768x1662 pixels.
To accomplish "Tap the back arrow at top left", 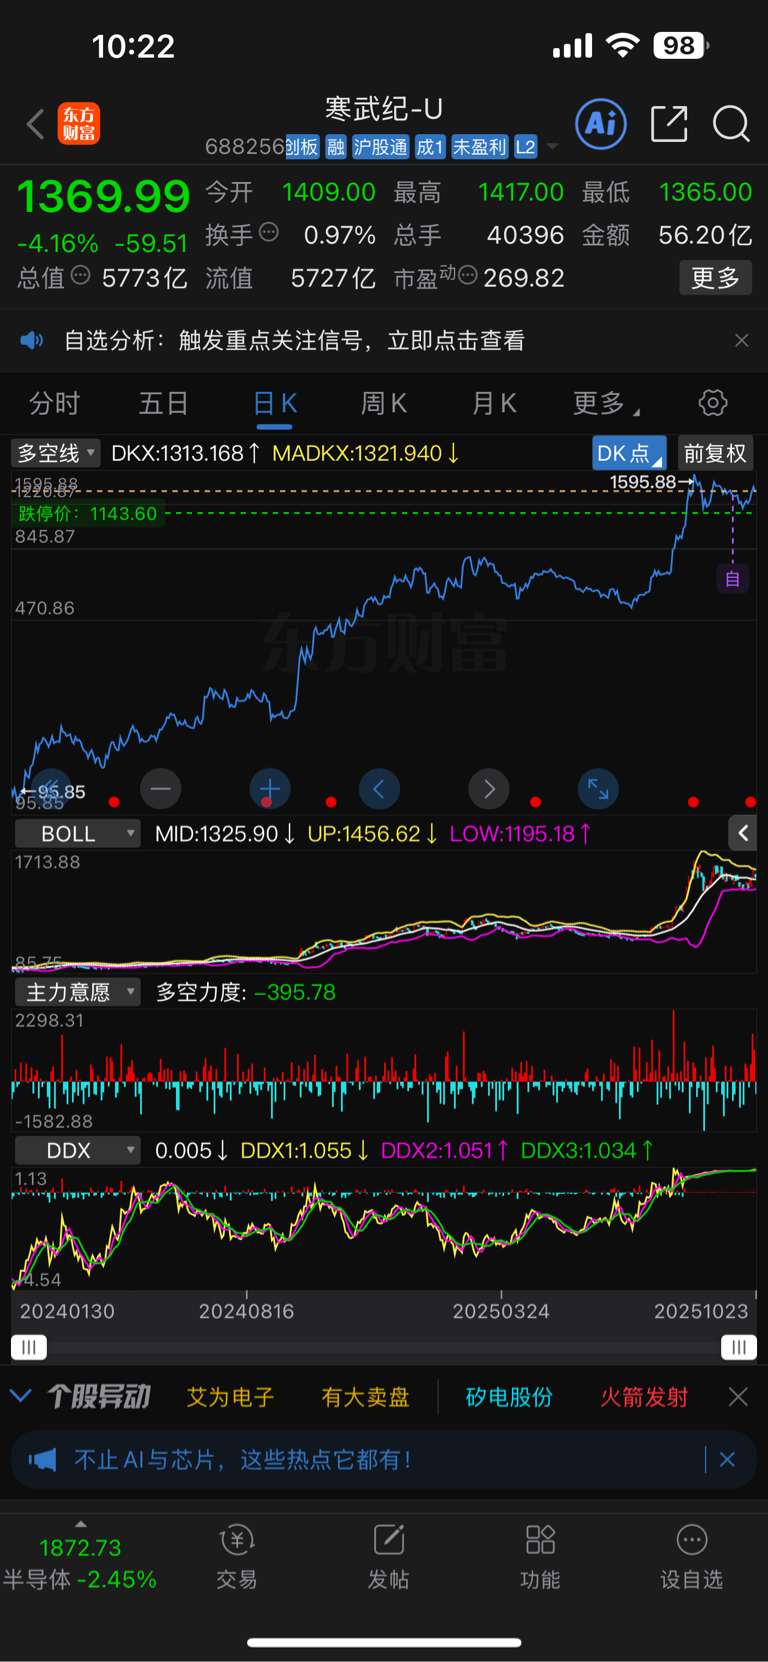I will click(x=35, y=124).
